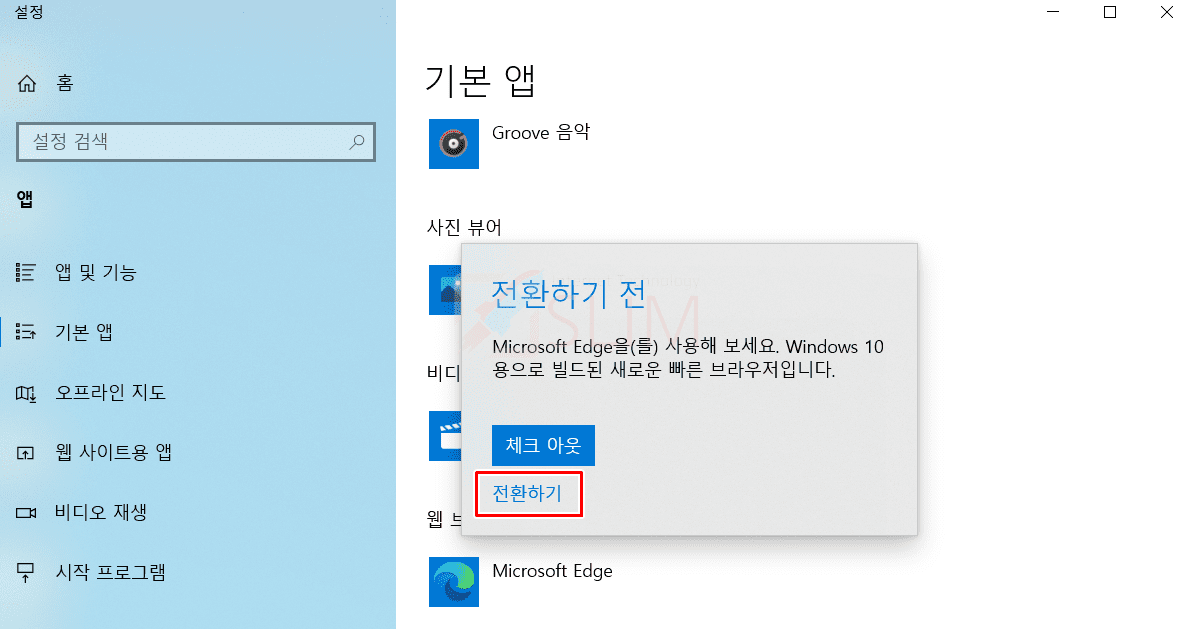
Task: Click the 전환하기 link in dialog
Action: point(527,494)
